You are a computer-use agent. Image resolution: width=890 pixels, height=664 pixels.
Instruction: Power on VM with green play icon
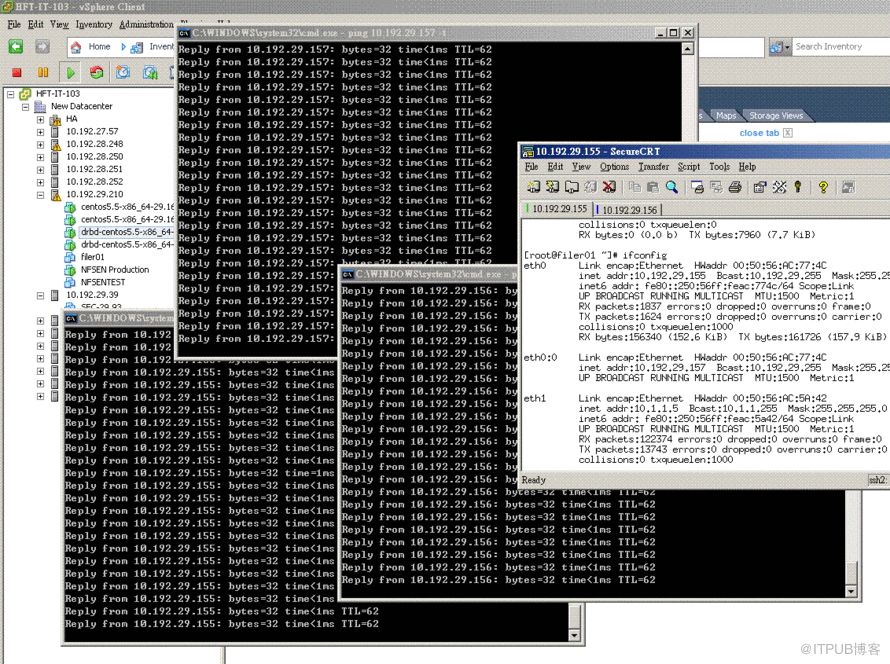70,73
